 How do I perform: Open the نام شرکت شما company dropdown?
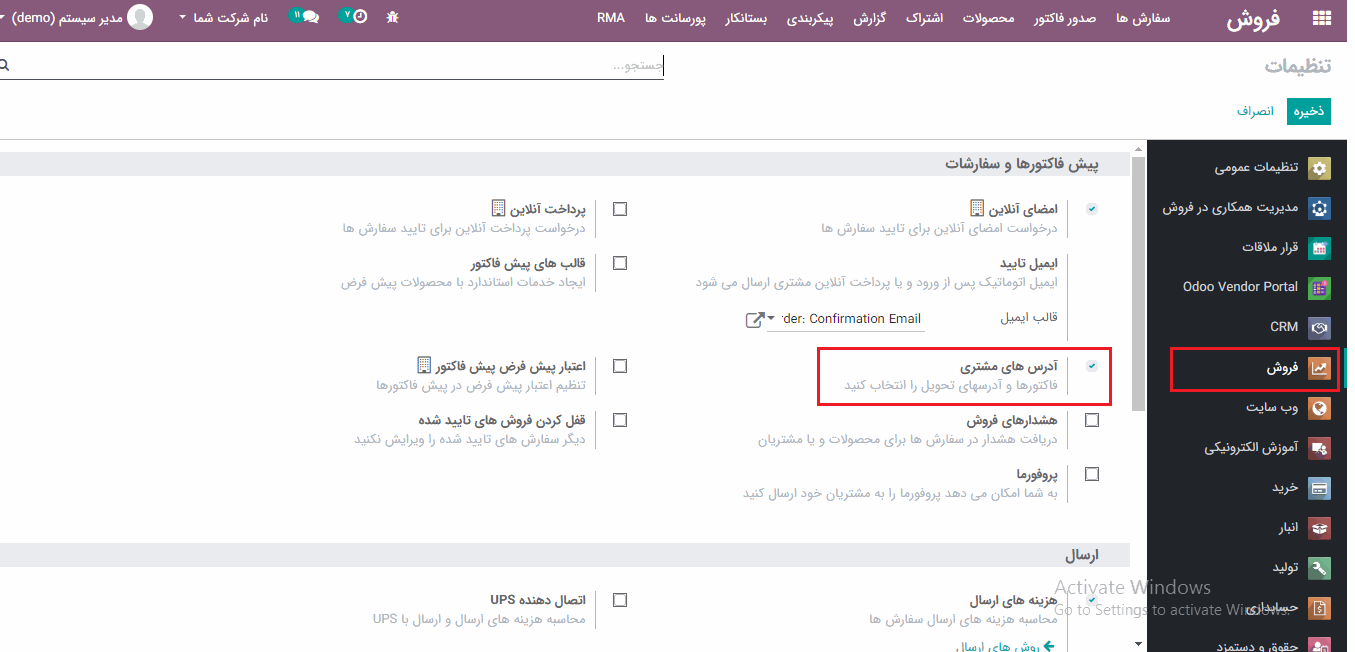coord(223,18)
